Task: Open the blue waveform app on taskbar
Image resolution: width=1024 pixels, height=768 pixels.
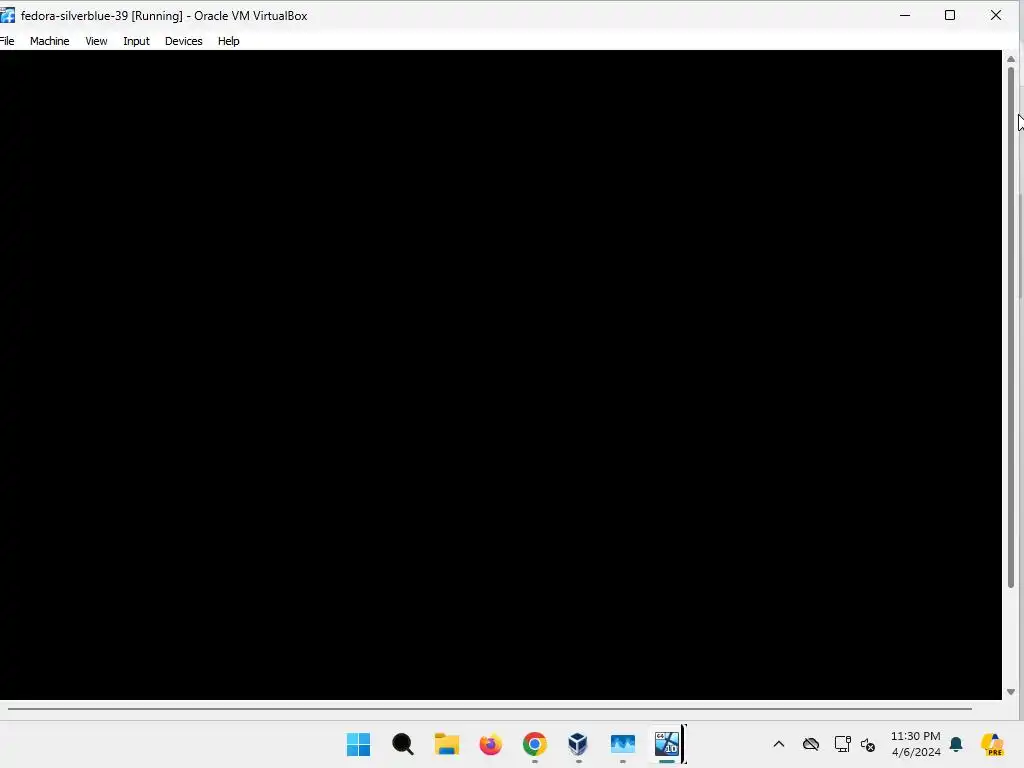Action: pyautogui.click(x=622, y=744)
